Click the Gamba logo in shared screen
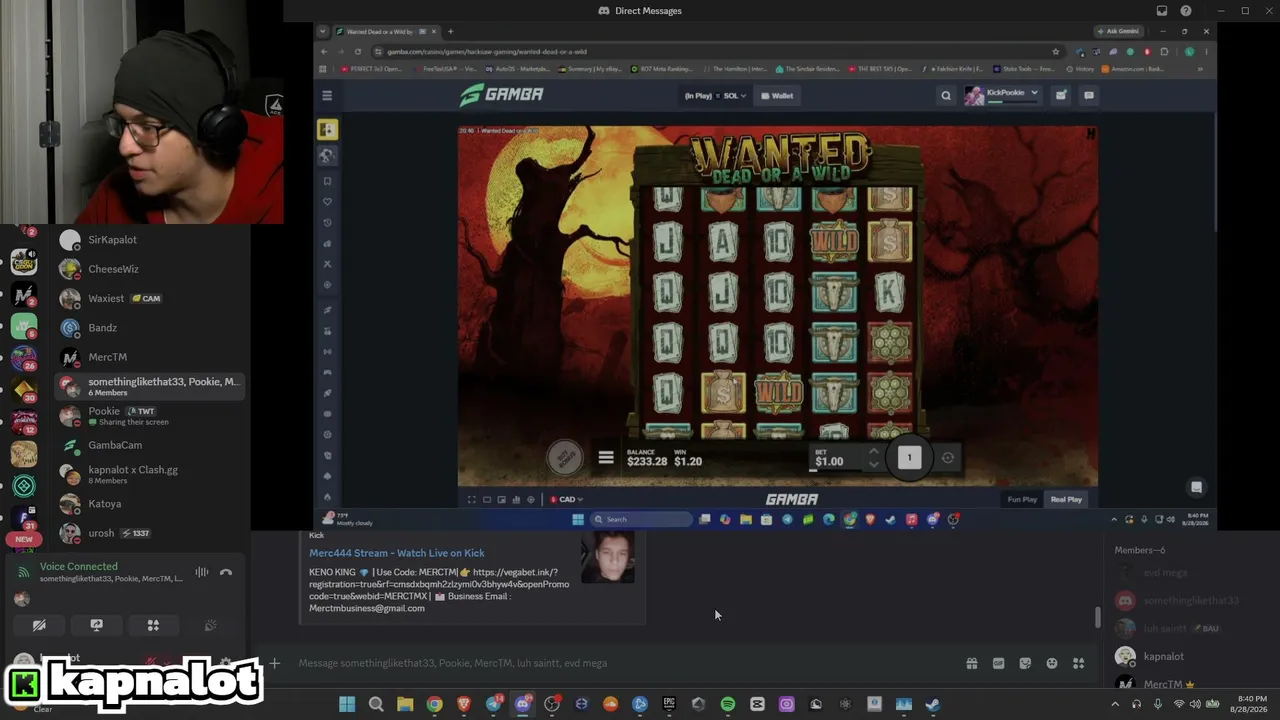The image size is (1280, 720). pyautogui.click(x=502, y=95)
